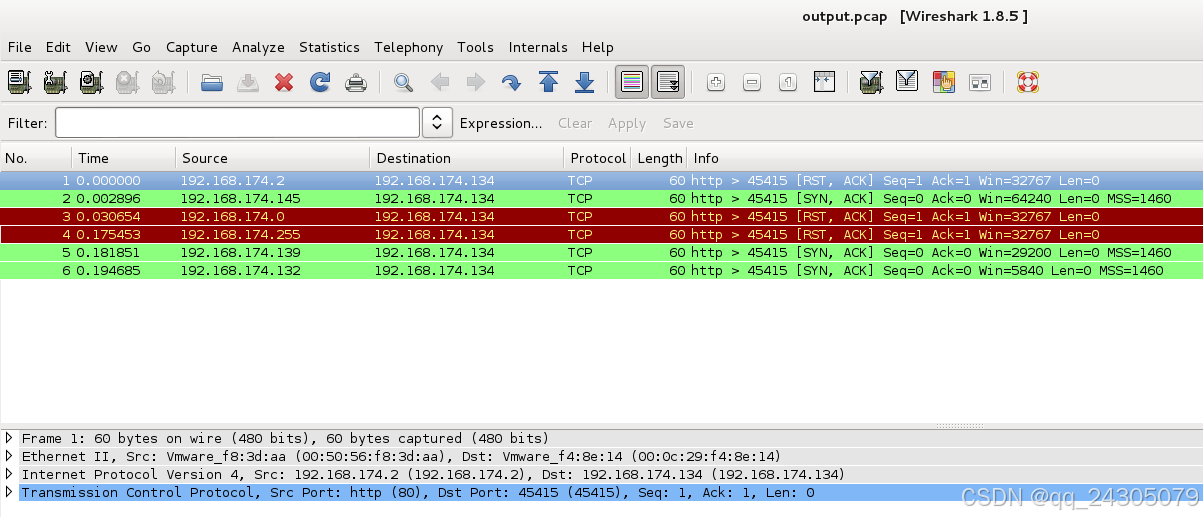
Task: Select packet 6 from 192.168.174.132
Action: pyautogui.click(x=601, y=270)
